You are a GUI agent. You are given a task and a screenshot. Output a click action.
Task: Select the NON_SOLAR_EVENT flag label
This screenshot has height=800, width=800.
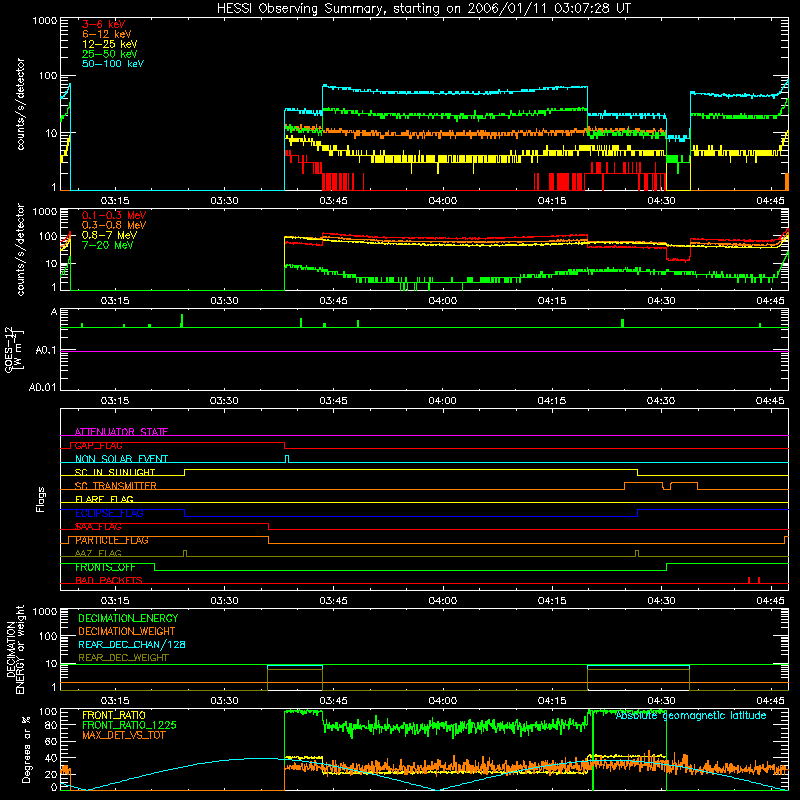click(x=121, y=459)
